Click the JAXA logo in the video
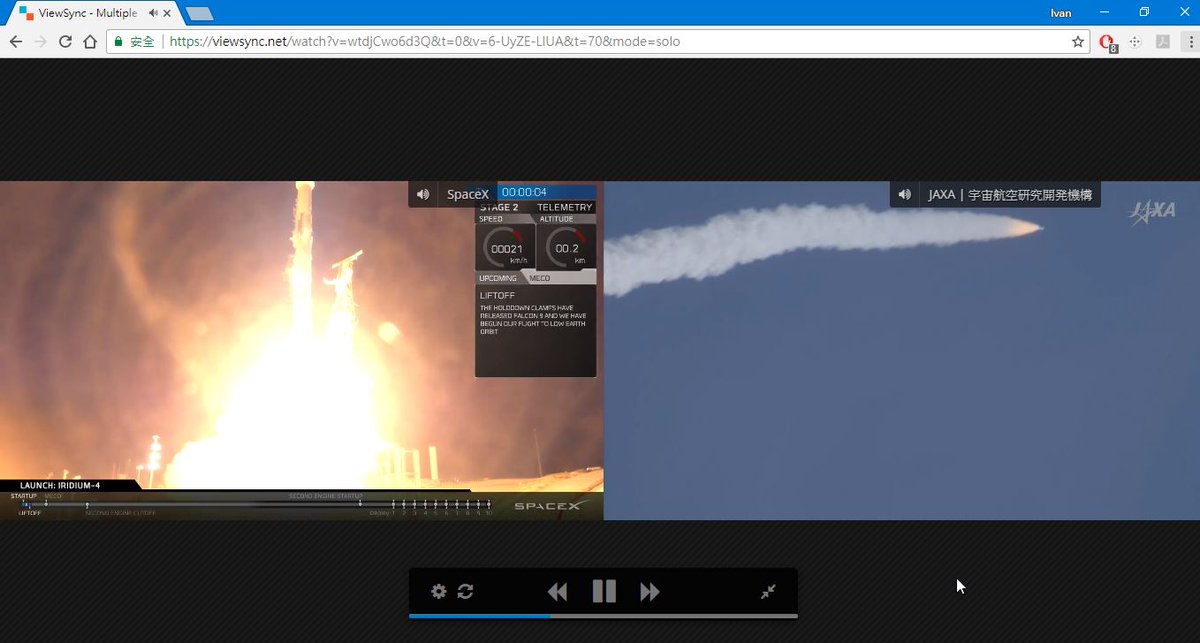Image resolution: width=1200 pixels, height=643 pixels. click(1151, 213)
